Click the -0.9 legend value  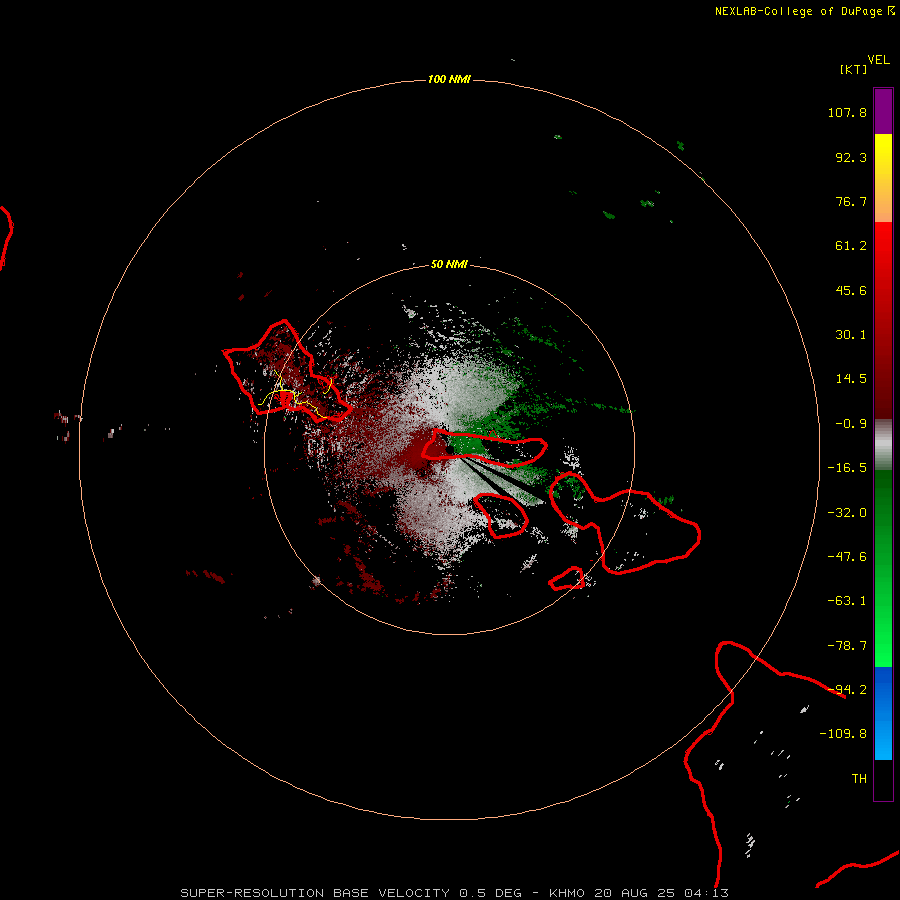(x=851, y=424)
